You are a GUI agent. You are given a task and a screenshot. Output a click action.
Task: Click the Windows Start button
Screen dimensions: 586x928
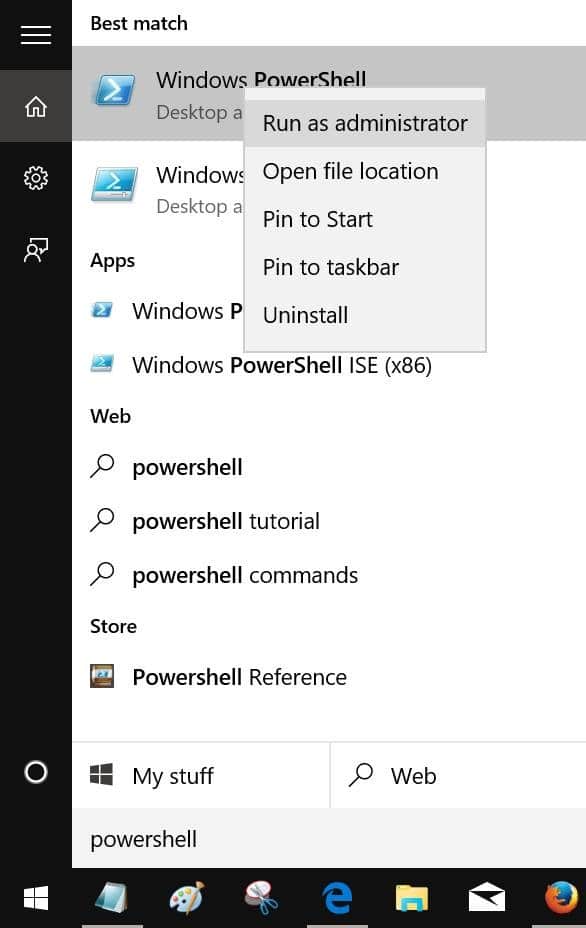coord(36,898)
